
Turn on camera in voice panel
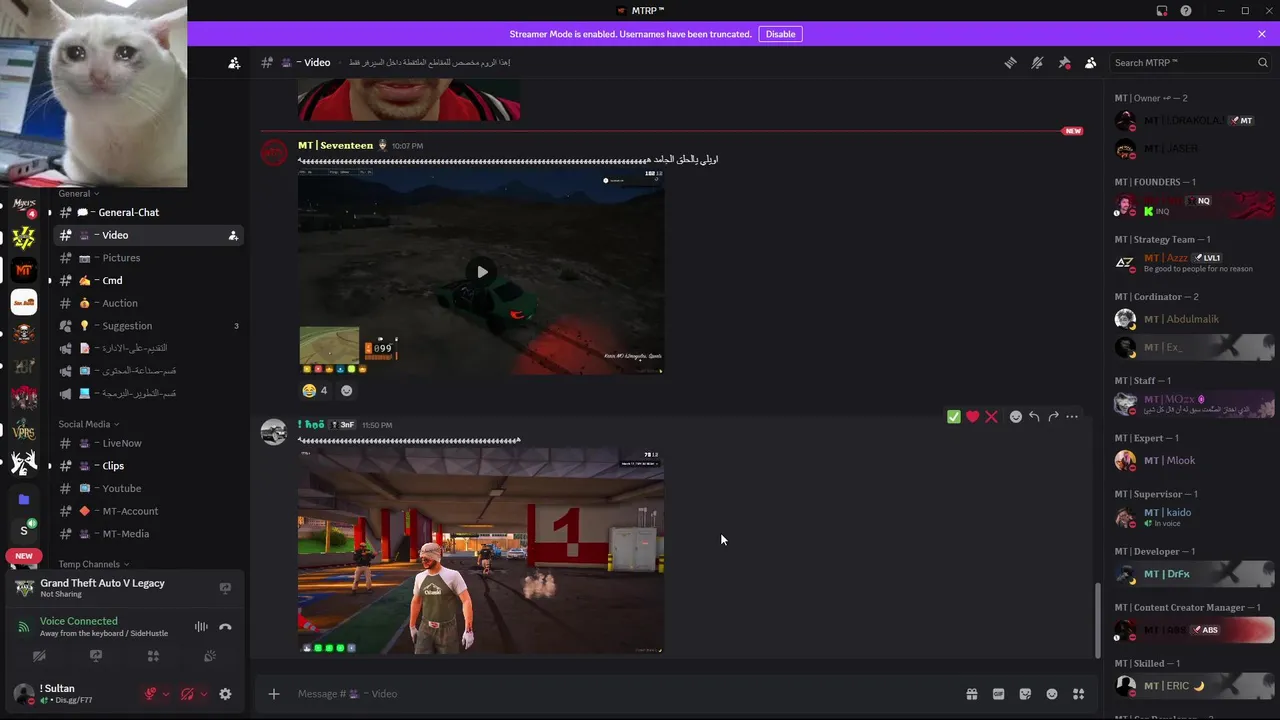(39, 656)
